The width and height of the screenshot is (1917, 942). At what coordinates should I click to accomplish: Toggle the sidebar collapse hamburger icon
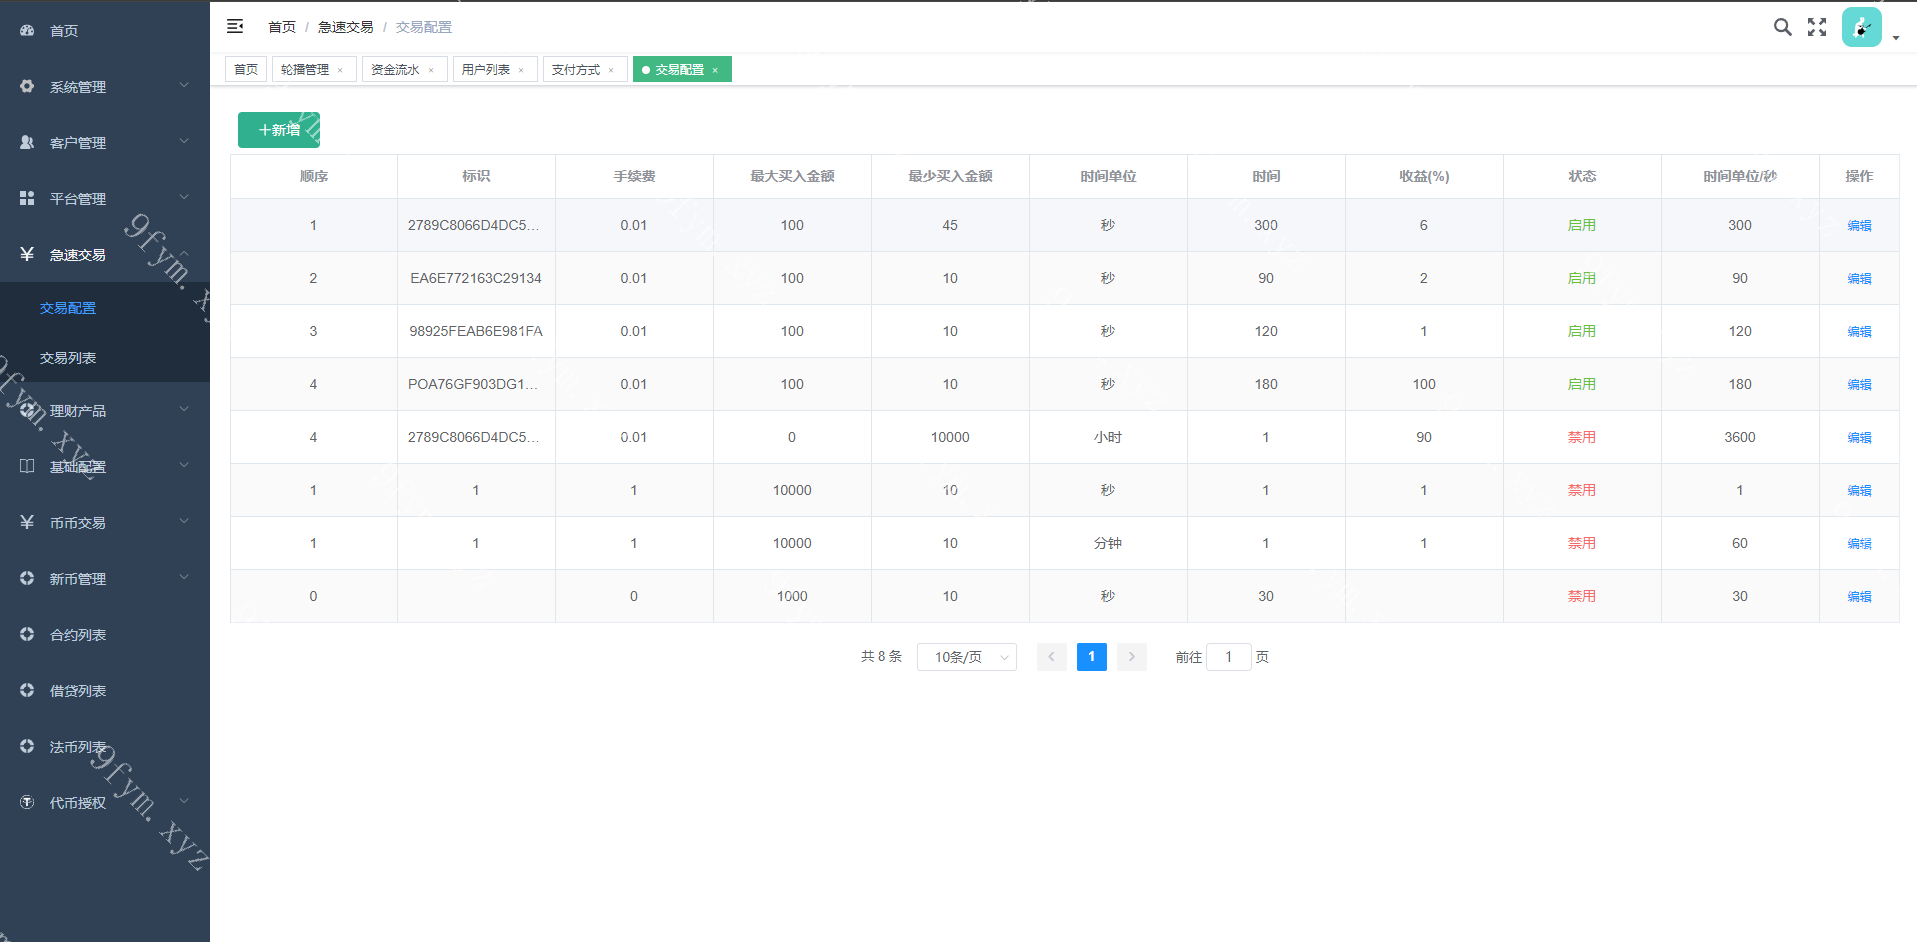point(235,26)
